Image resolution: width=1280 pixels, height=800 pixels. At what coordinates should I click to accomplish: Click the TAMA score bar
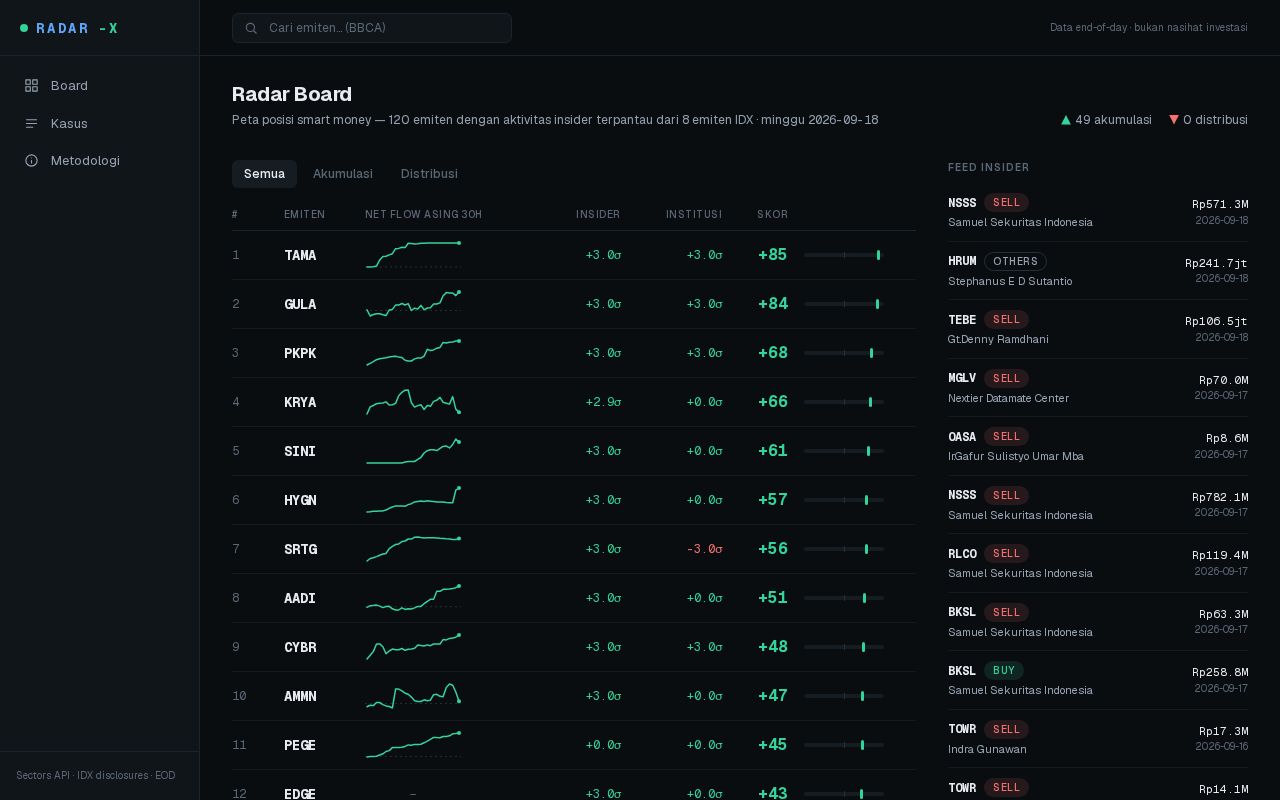[x=844, y=255]
